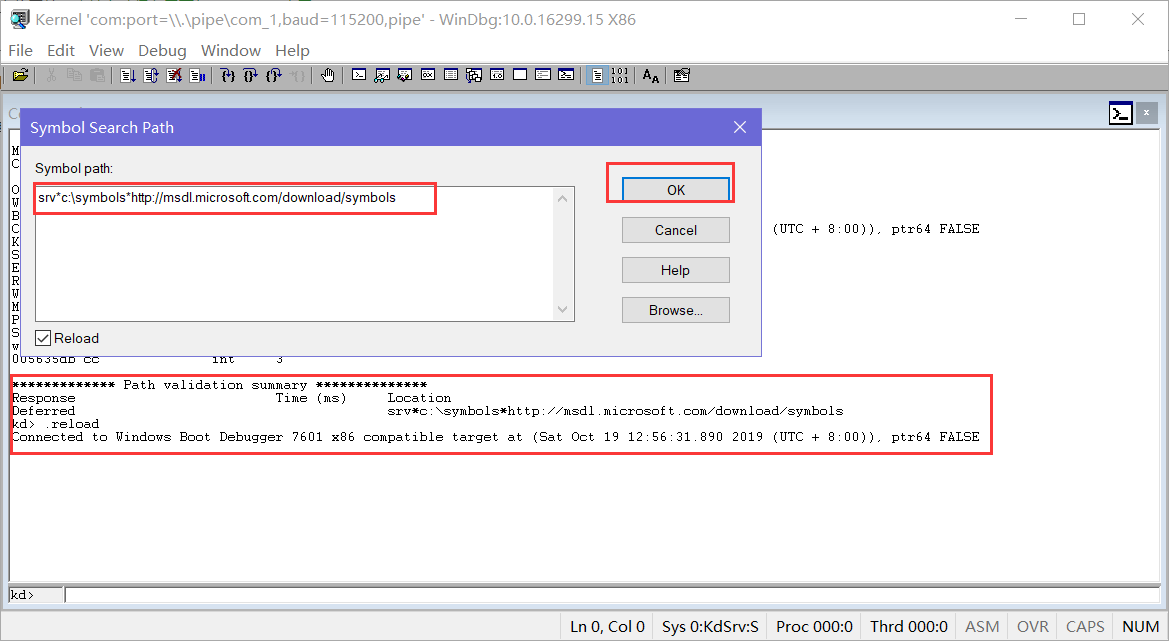1169x641 pixels.
Task: Close the docked Command window
Action: (x=1147, y=113)
